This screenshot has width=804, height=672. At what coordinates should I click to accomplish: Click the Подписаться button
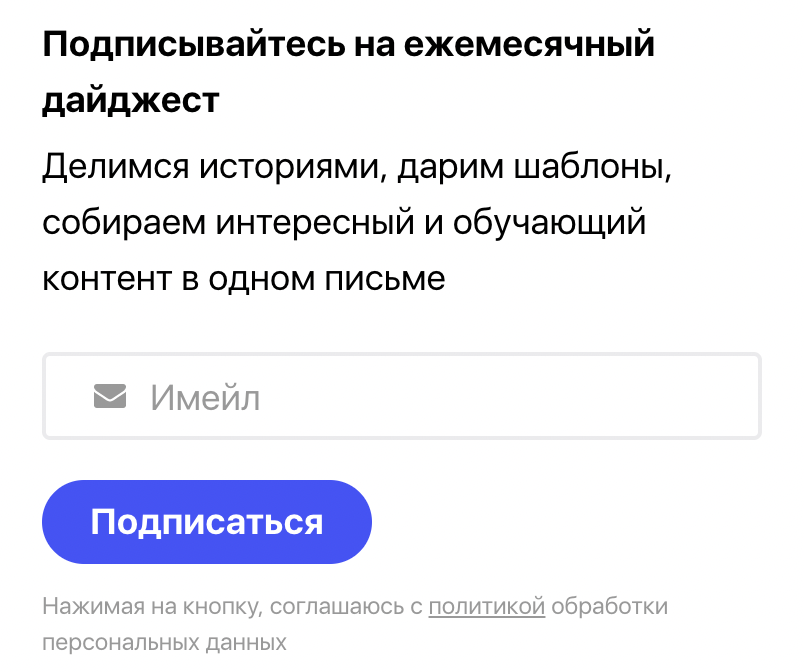[x=207, y=522]
